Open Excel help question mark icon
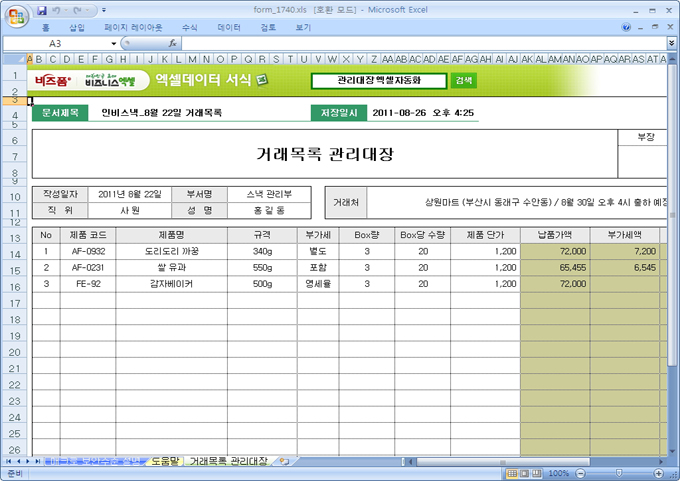The height and width of the screenshot is (481, 680). 626,27
